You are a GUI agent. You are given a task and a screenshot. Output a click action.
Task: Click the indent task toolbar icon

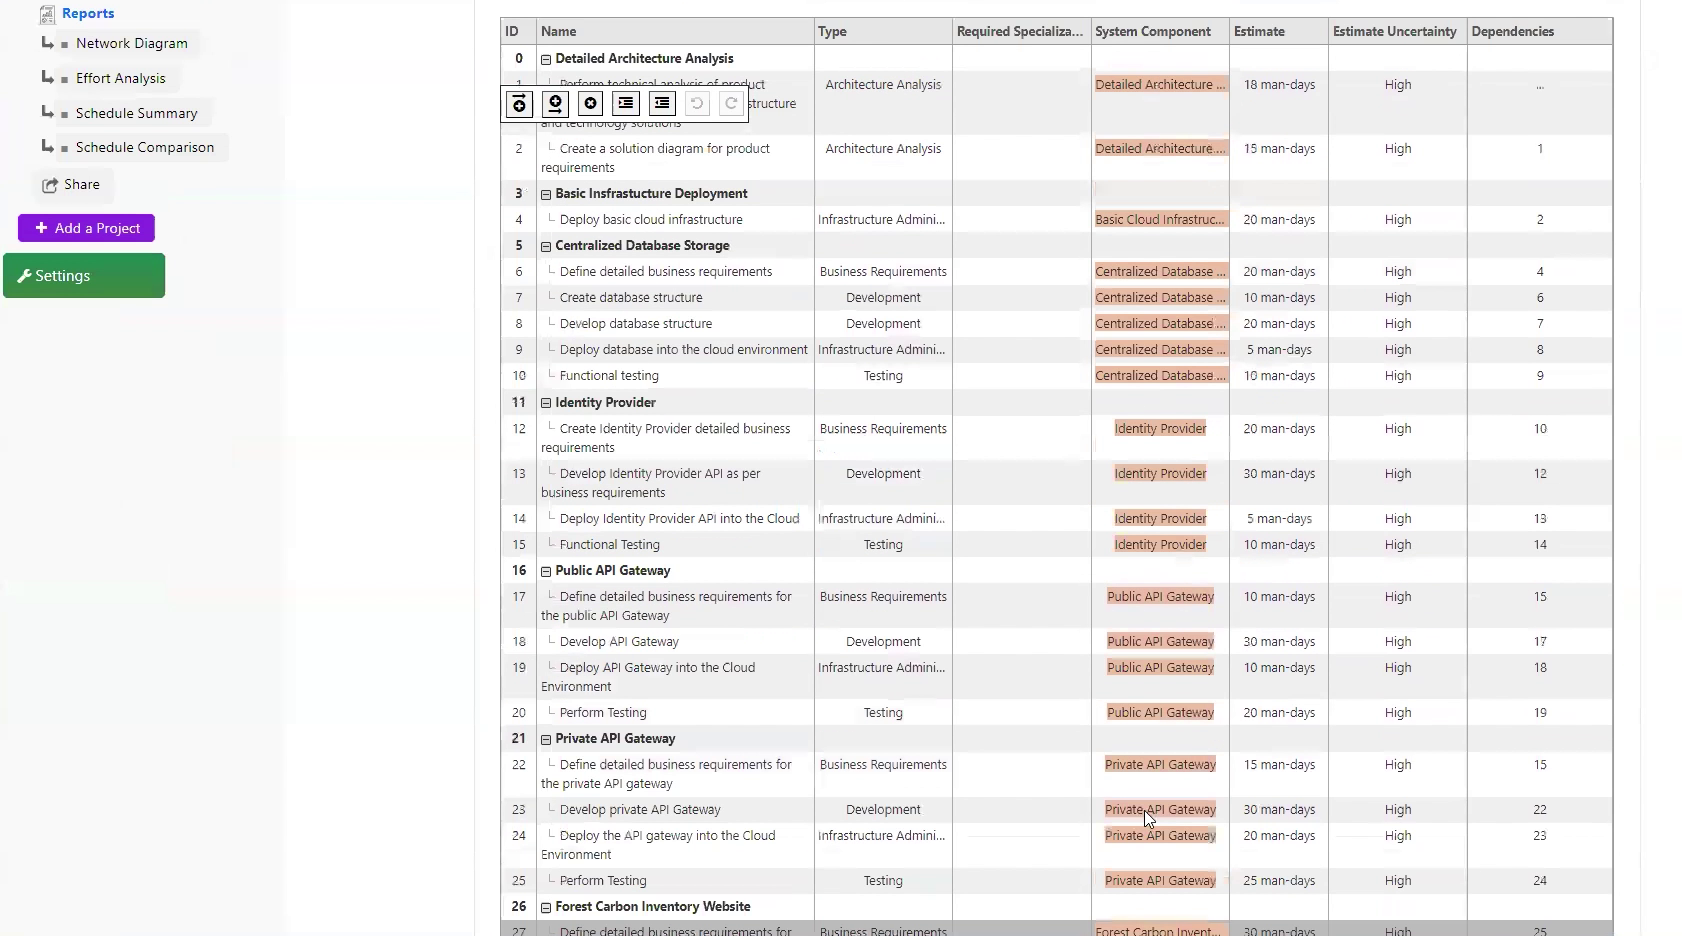626,104
